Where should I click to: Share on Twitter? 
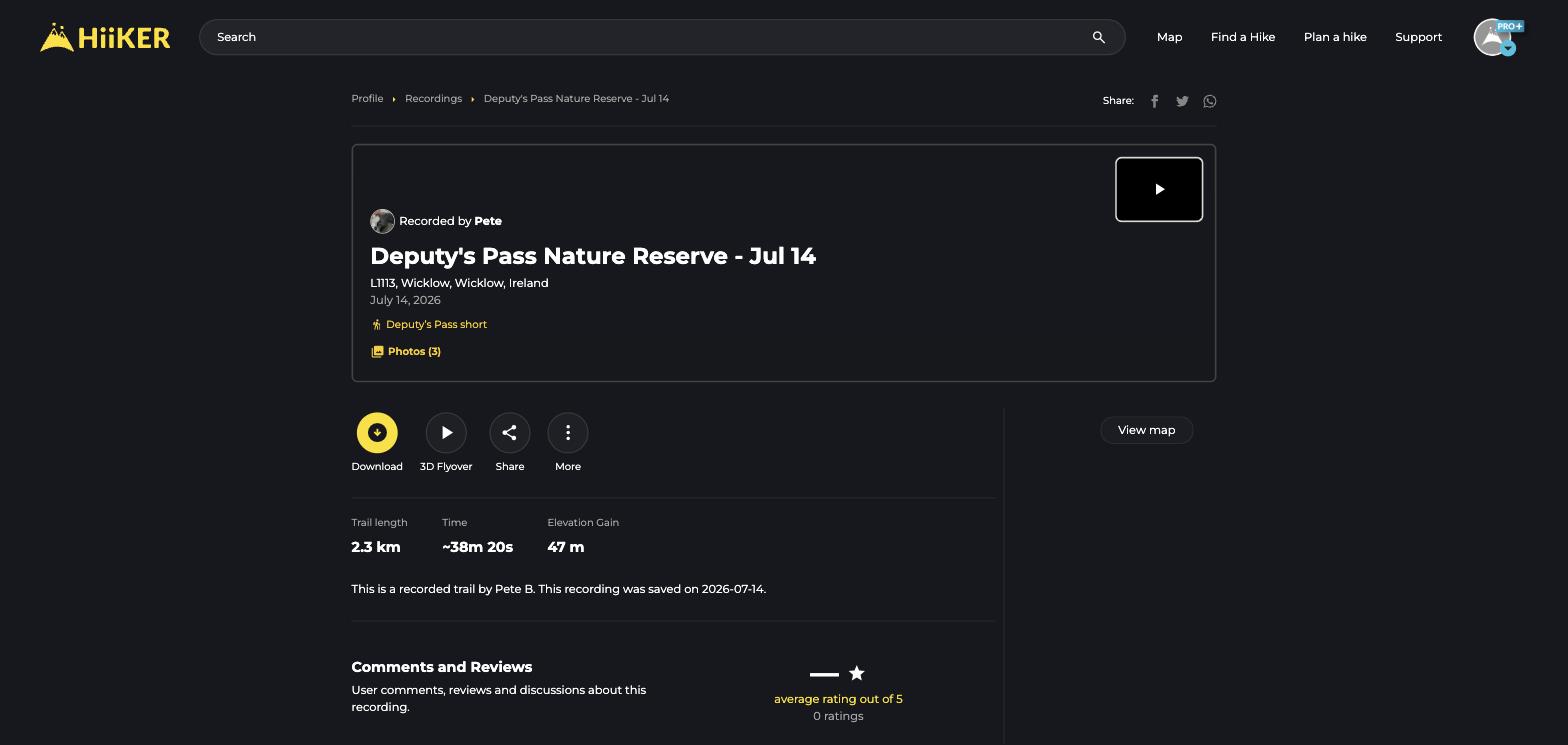[x=1182, y=101]
